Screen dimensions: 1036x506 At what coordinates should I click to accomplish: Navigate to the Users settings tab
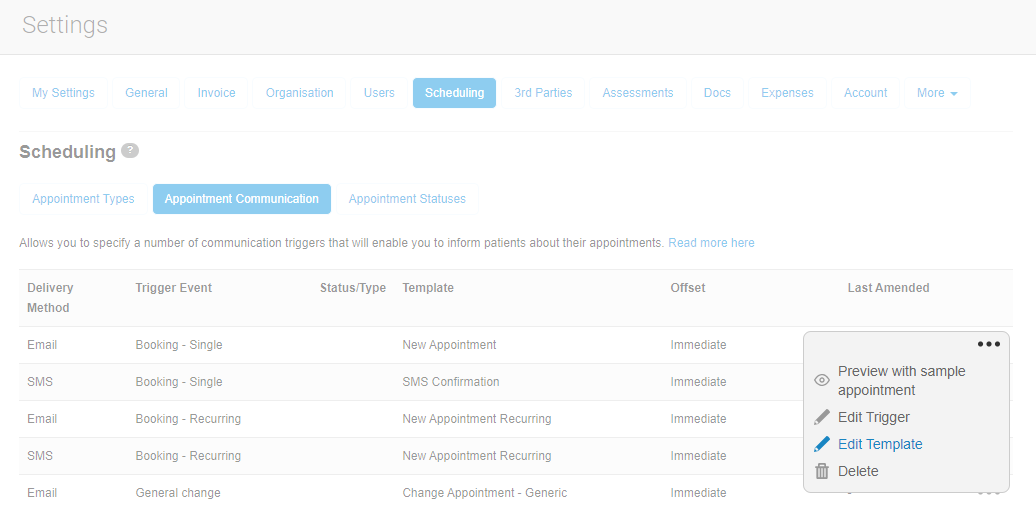point(379,93)
